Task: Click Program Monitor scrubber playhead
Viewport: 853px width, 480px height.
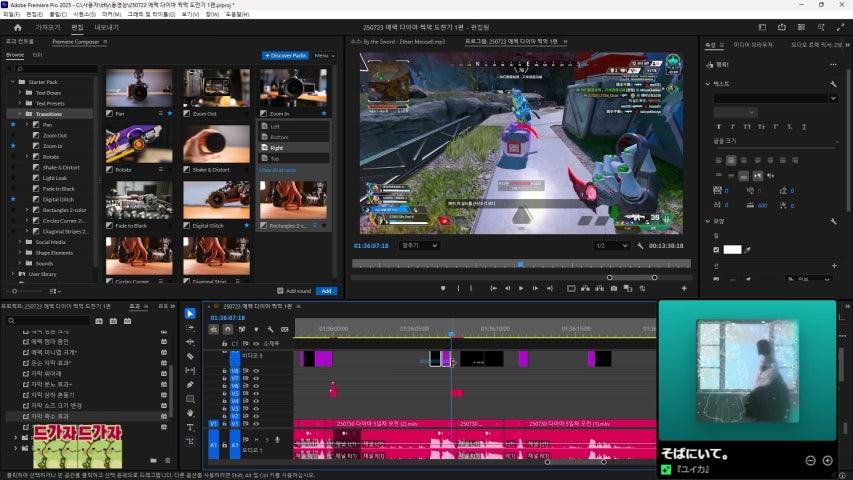Action: 521,264
